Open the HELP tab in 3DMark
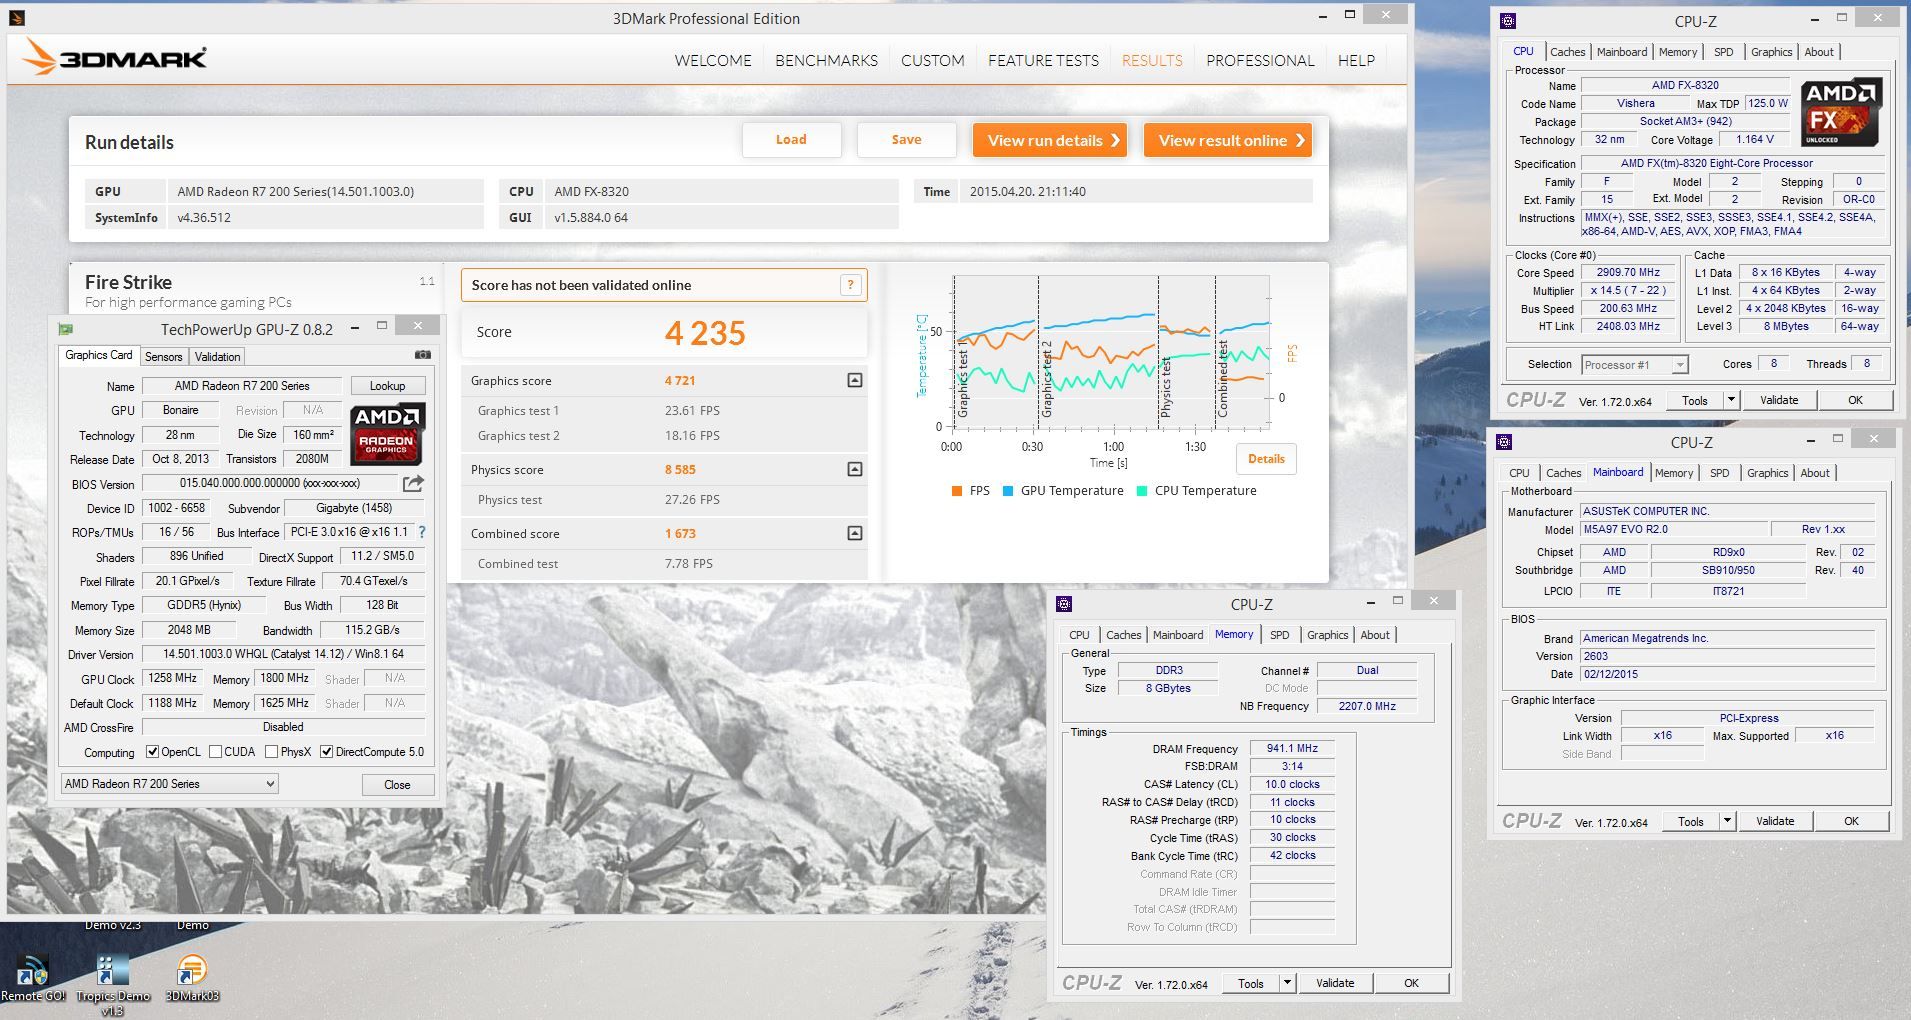 point(1356,61)
